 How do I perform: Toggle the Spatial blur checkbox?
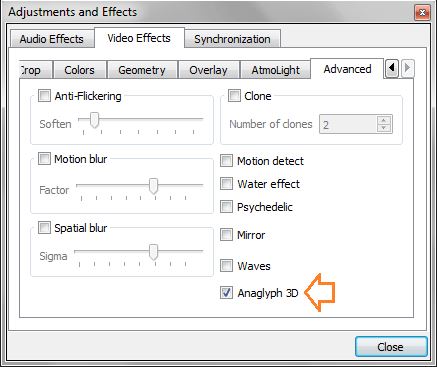tap(44, 228)
